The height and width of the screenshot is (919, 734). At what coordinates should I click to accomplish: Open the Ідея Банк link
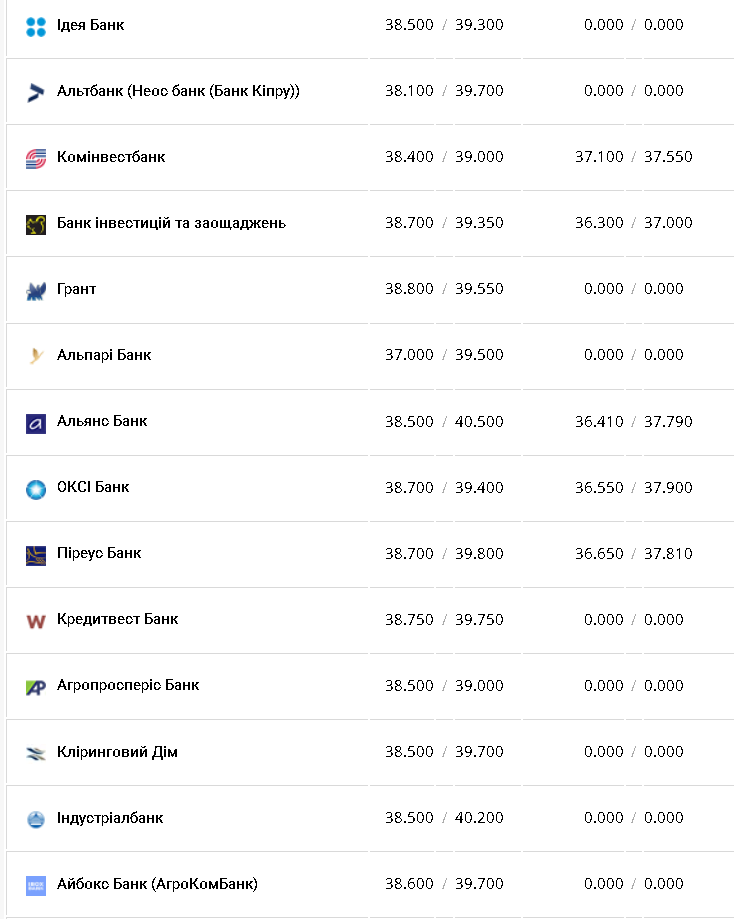[x=91, y=25]
